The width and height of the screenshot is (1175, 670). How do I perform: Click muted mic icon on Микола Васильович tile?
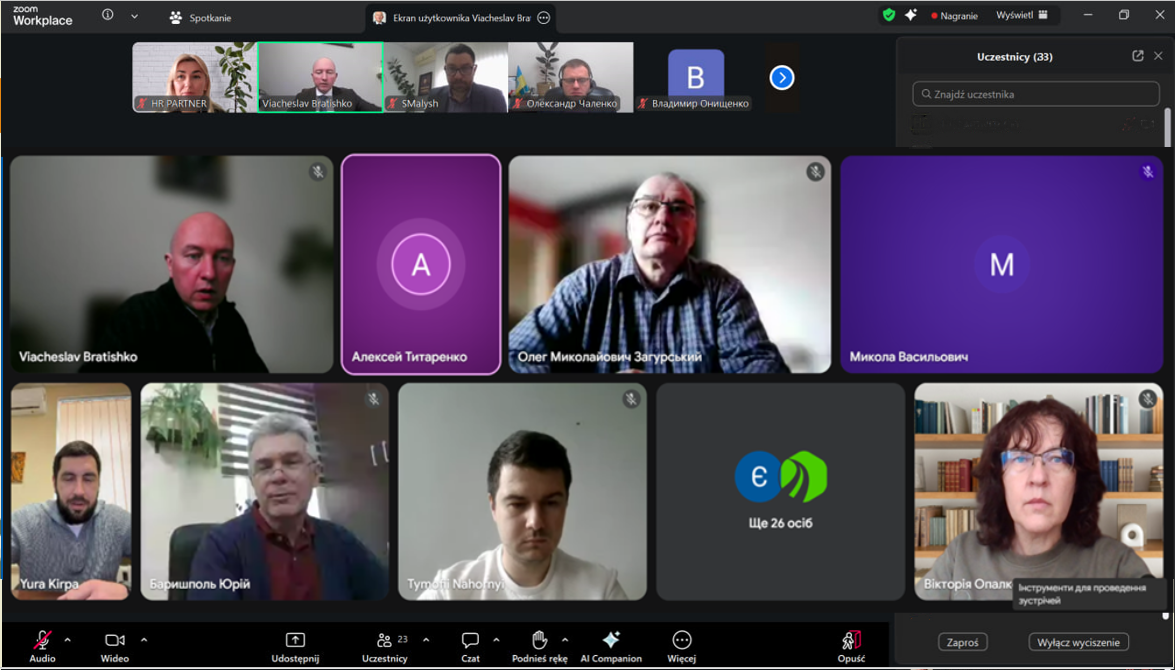coord(1147,172)
